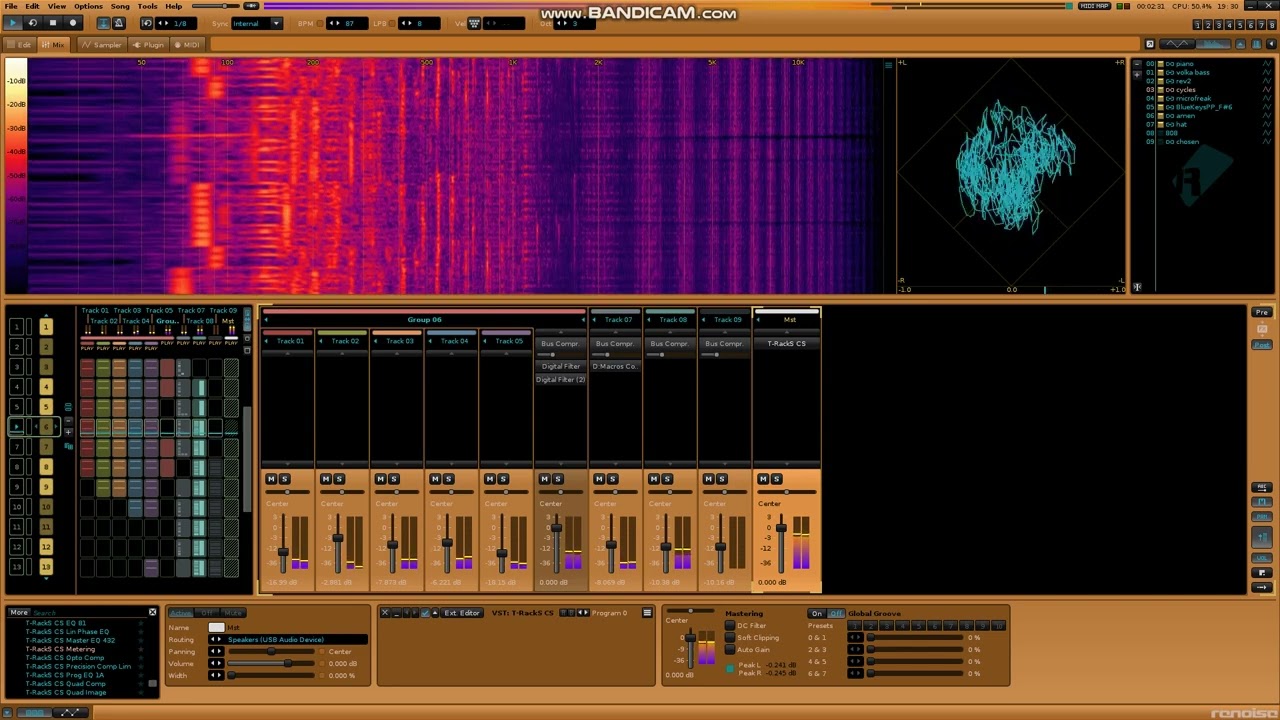Click the MIDI MAP button
This screenshot has height=720, width=1280.
(1094, 6)
